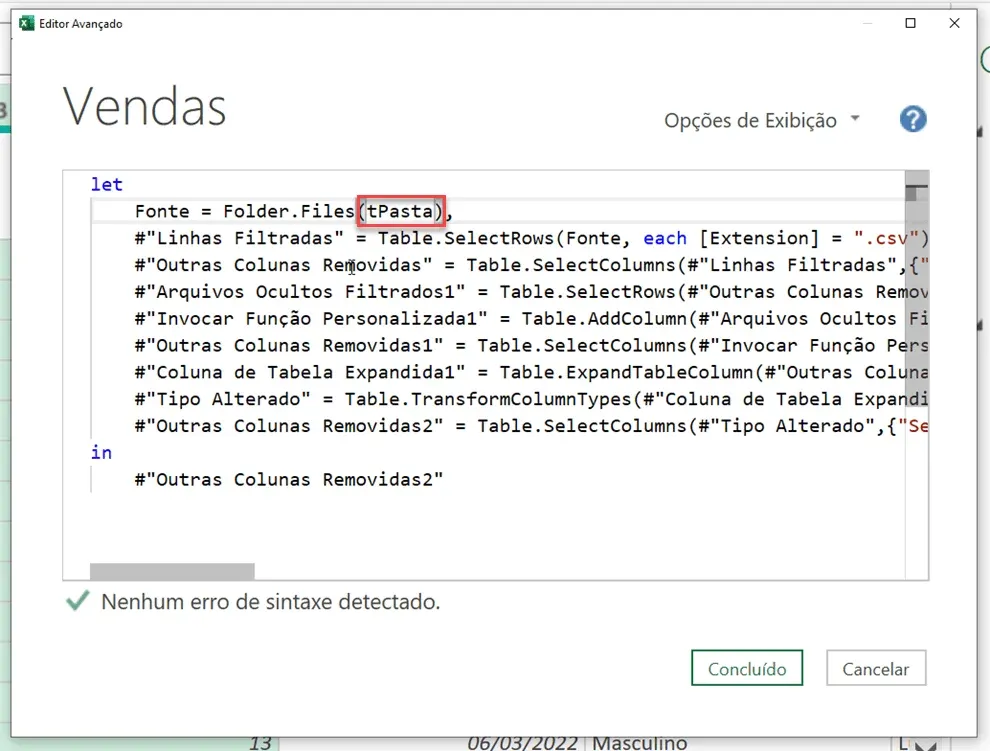This screenshot has width=990, height=751.
Task: Click the #"Linhas Filtradas" step line
Action: pos(531,238)
